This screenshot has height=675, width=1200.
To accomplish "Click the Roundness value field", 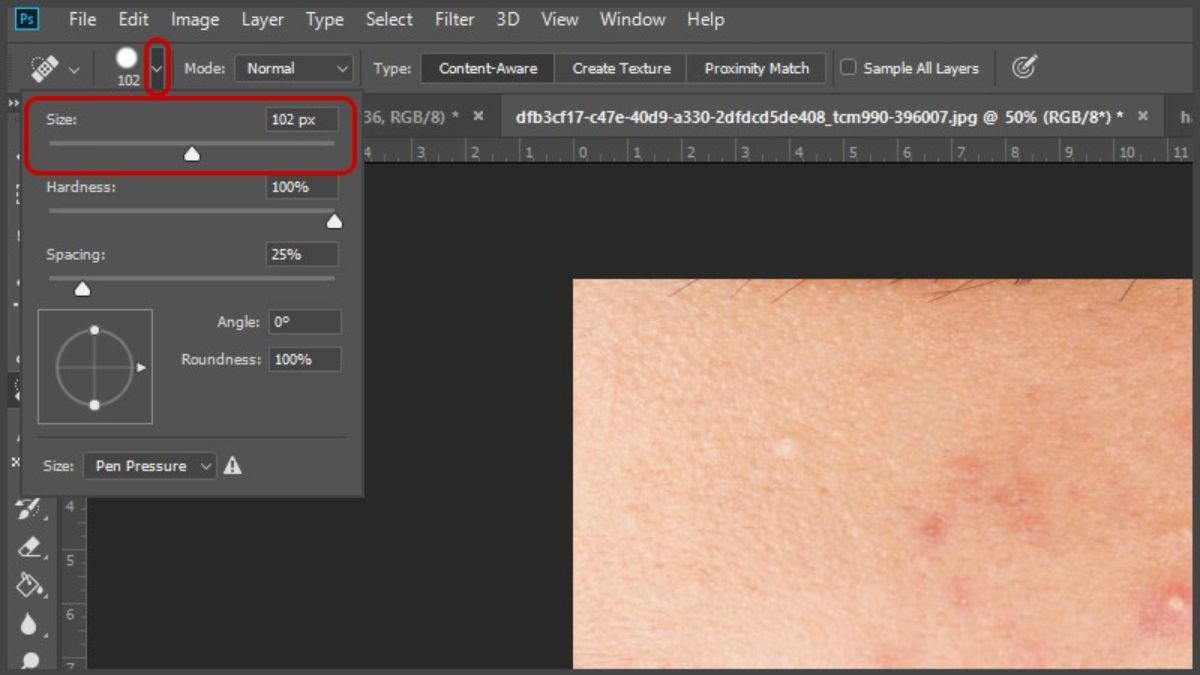I will 305,359.
